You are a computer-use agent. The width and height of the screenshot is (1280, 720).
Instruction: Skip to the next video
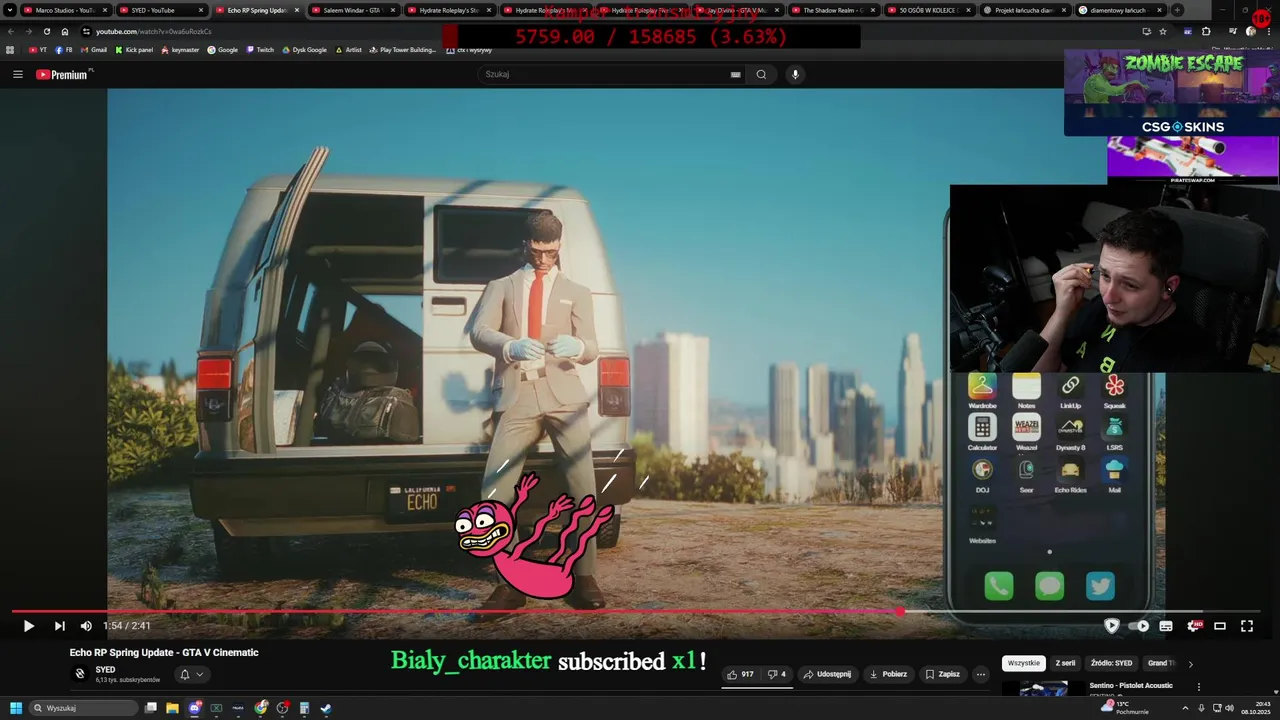point(59,626)
